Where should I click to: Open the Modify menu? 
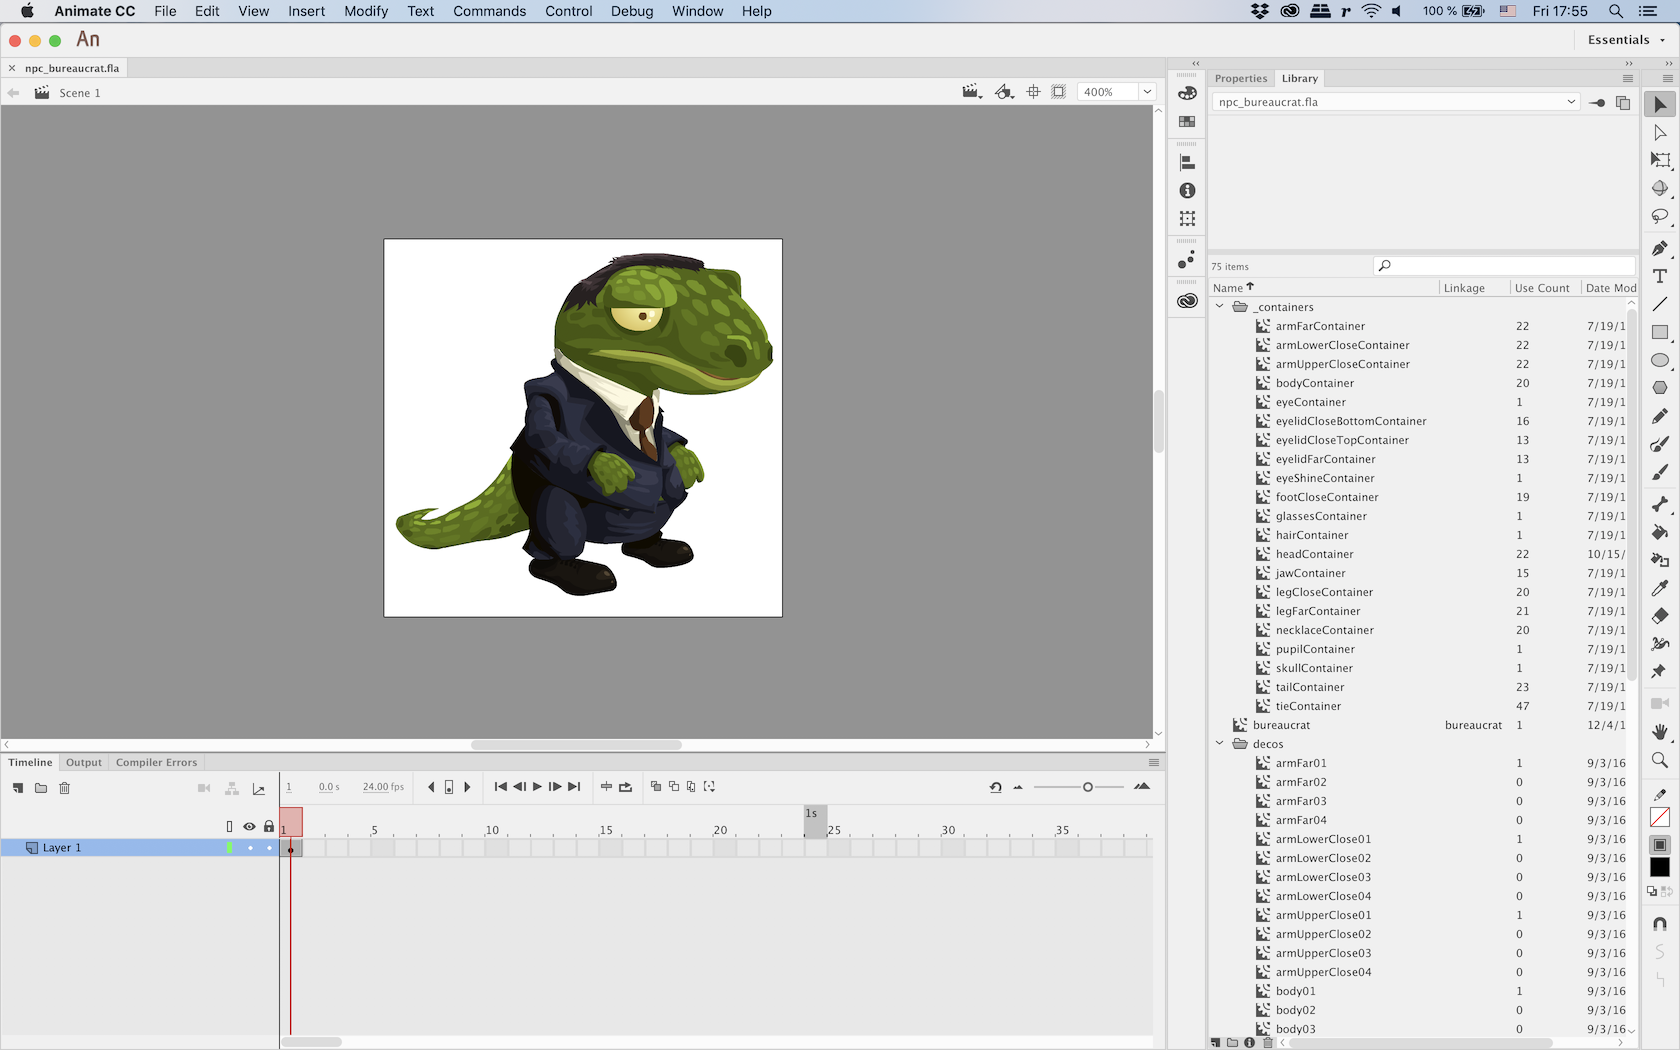365,11
